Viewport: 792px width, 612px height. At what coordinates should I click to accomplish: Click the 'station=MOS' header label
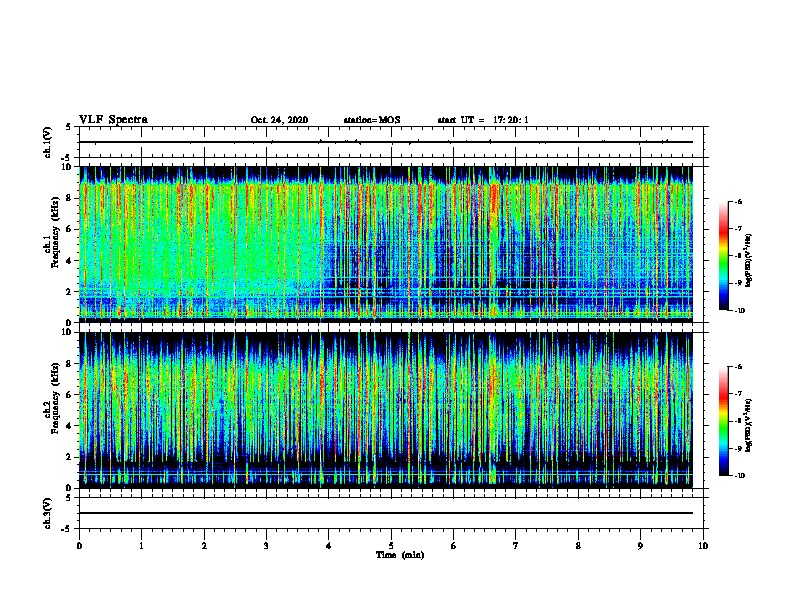pos(372,120)
